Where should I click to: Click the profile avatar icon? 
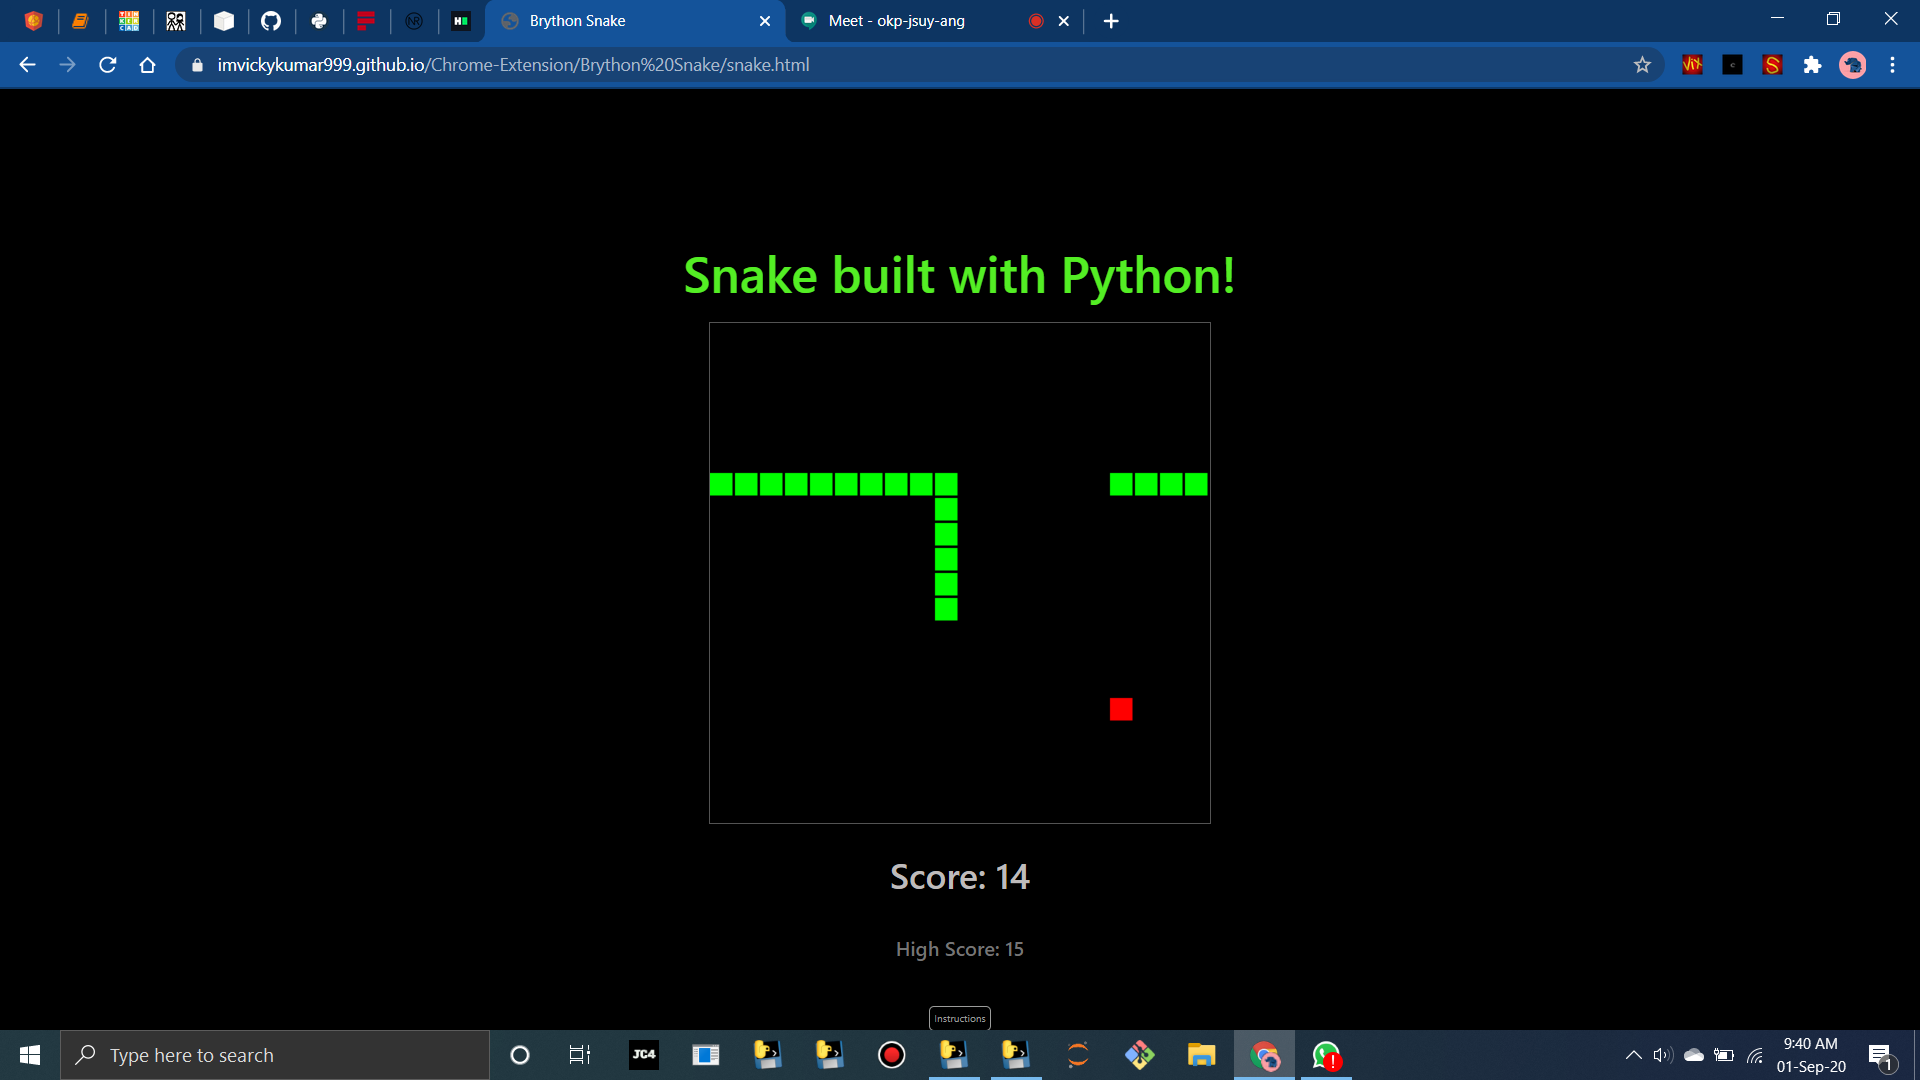[x=1853, y=65]
